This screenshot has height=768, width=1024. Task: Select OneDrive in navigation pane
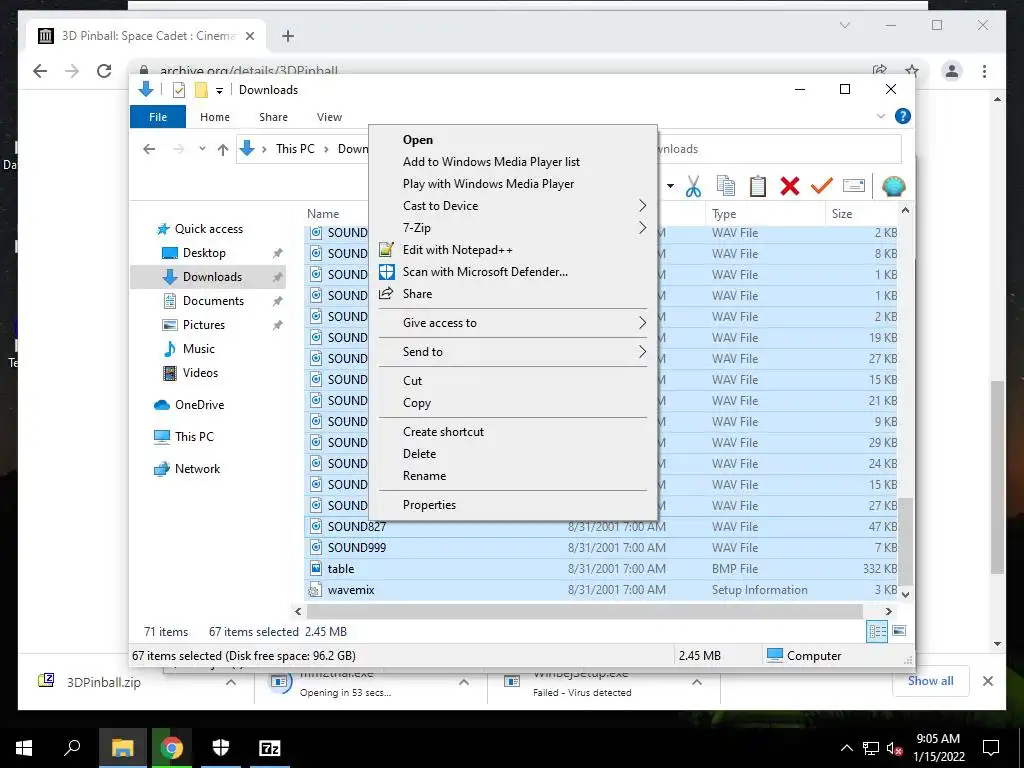pos(199,405)
